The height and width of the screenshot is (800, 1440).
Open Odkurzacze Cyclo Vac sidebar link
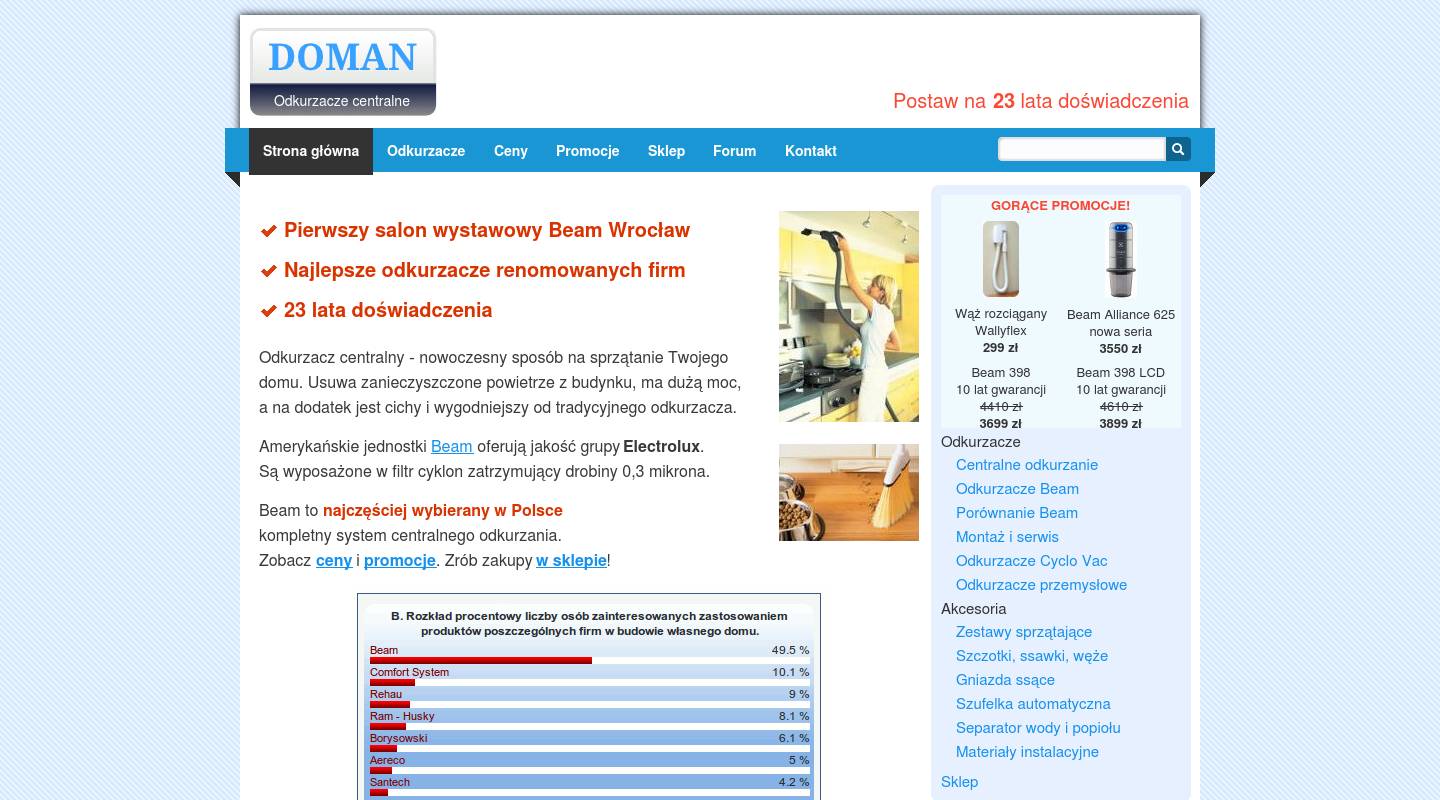click(x=1031, y=561)
